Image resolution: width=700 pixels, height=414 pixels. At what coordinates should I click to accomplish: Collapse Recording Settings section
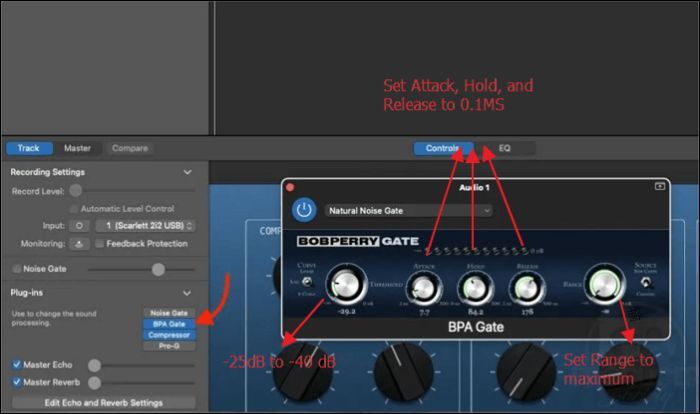click(x=188, y=172)
